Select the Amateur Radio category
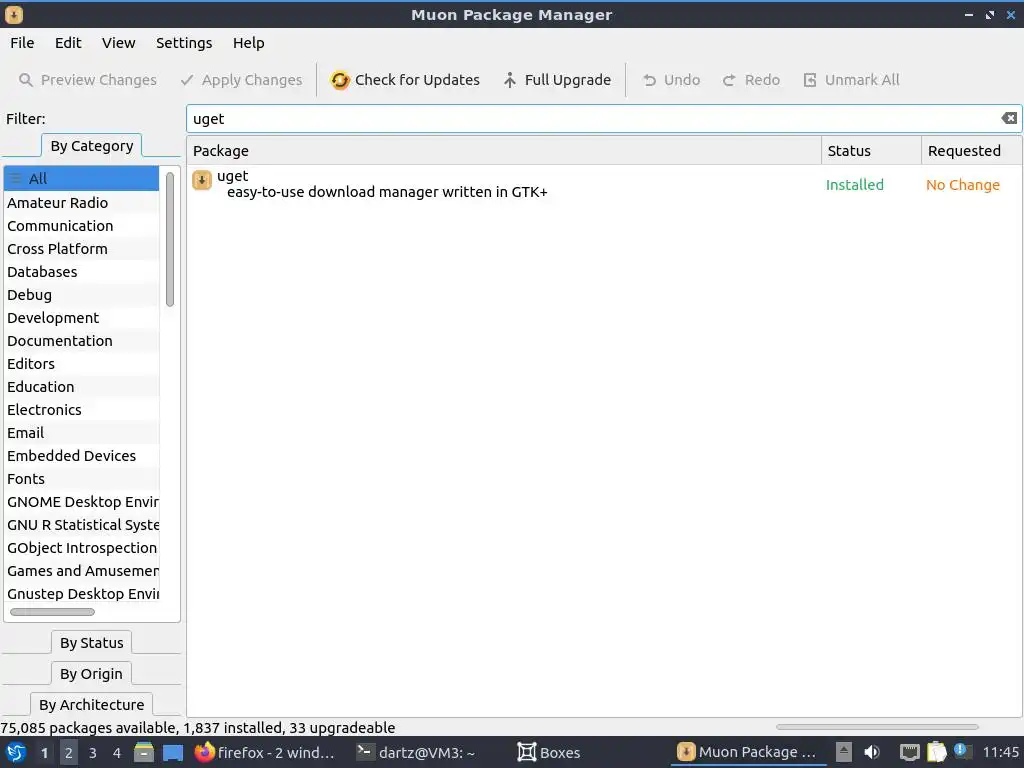This screenshot has height=768, width=1024. pyautogui.click(x=81, y=202)
